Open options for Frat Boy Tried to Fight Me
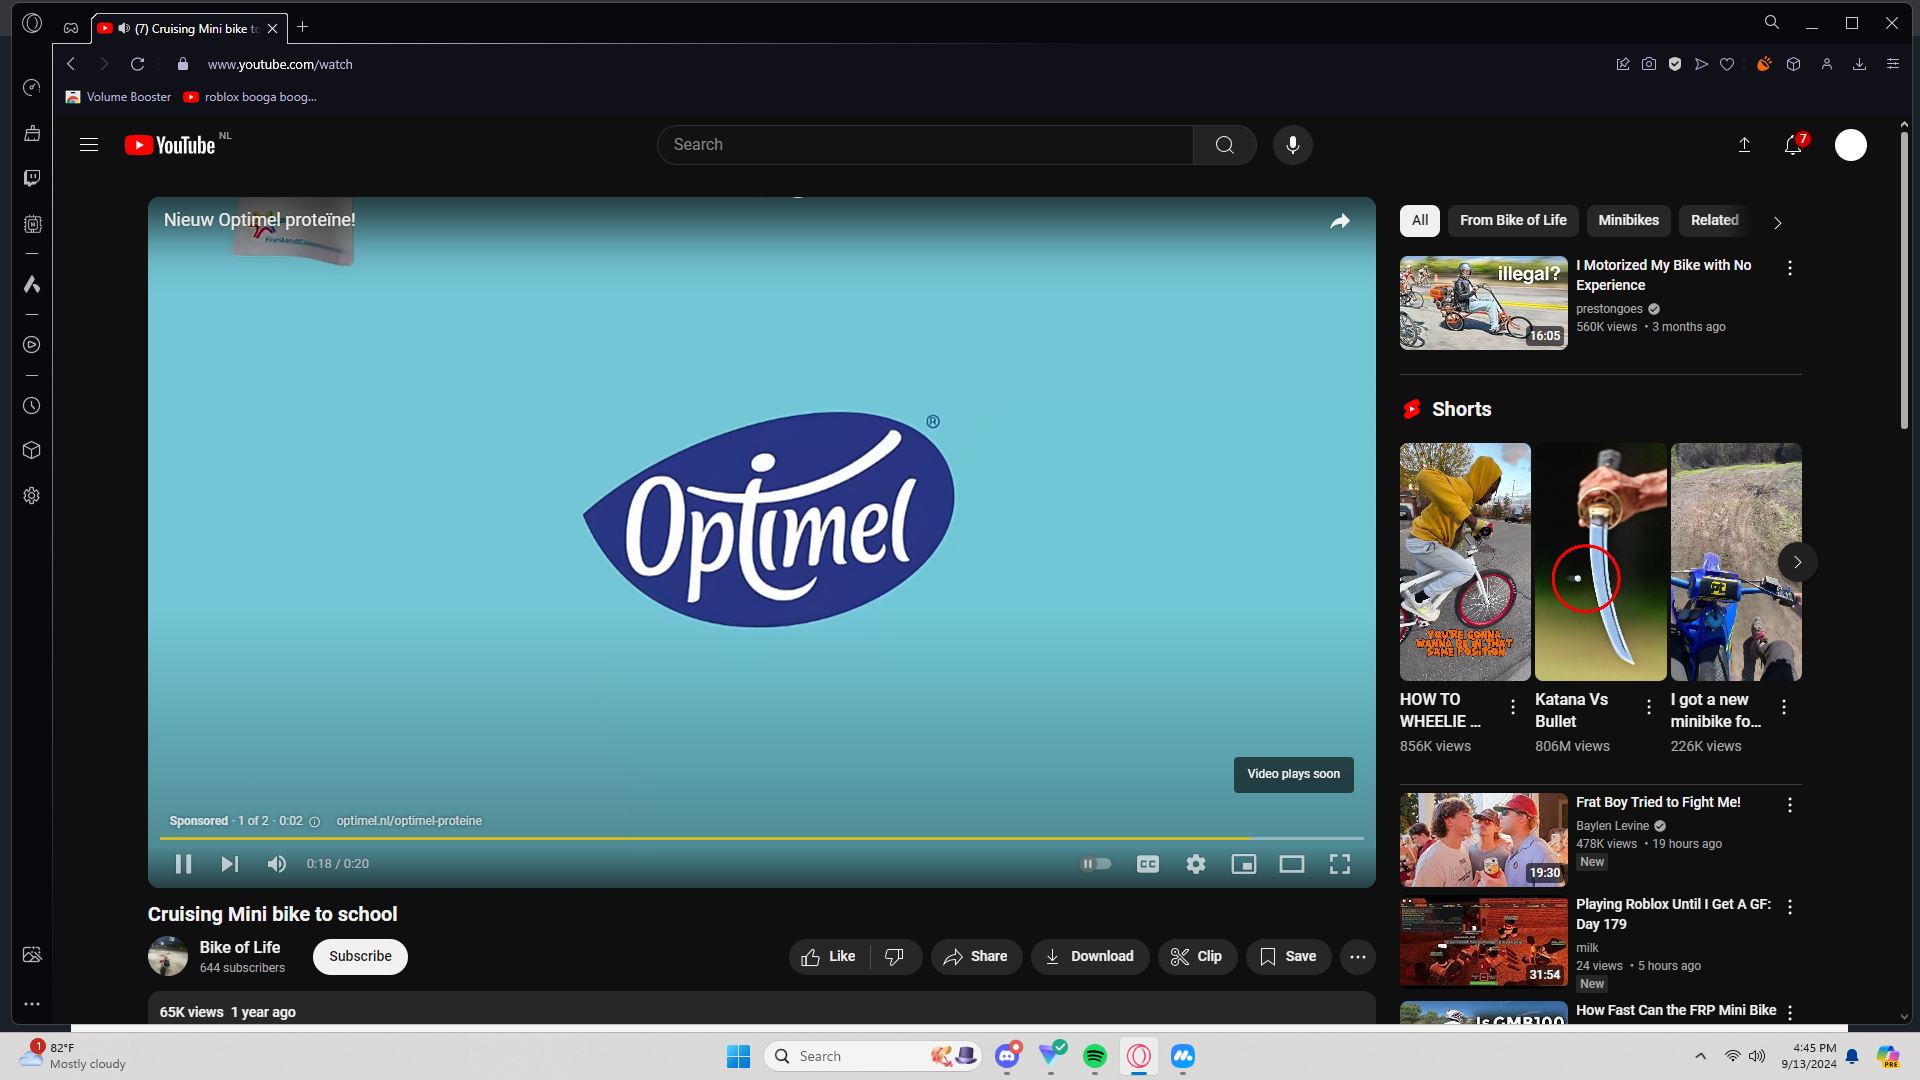This screenshot has width=1920, height=1080. [1790, 805]
